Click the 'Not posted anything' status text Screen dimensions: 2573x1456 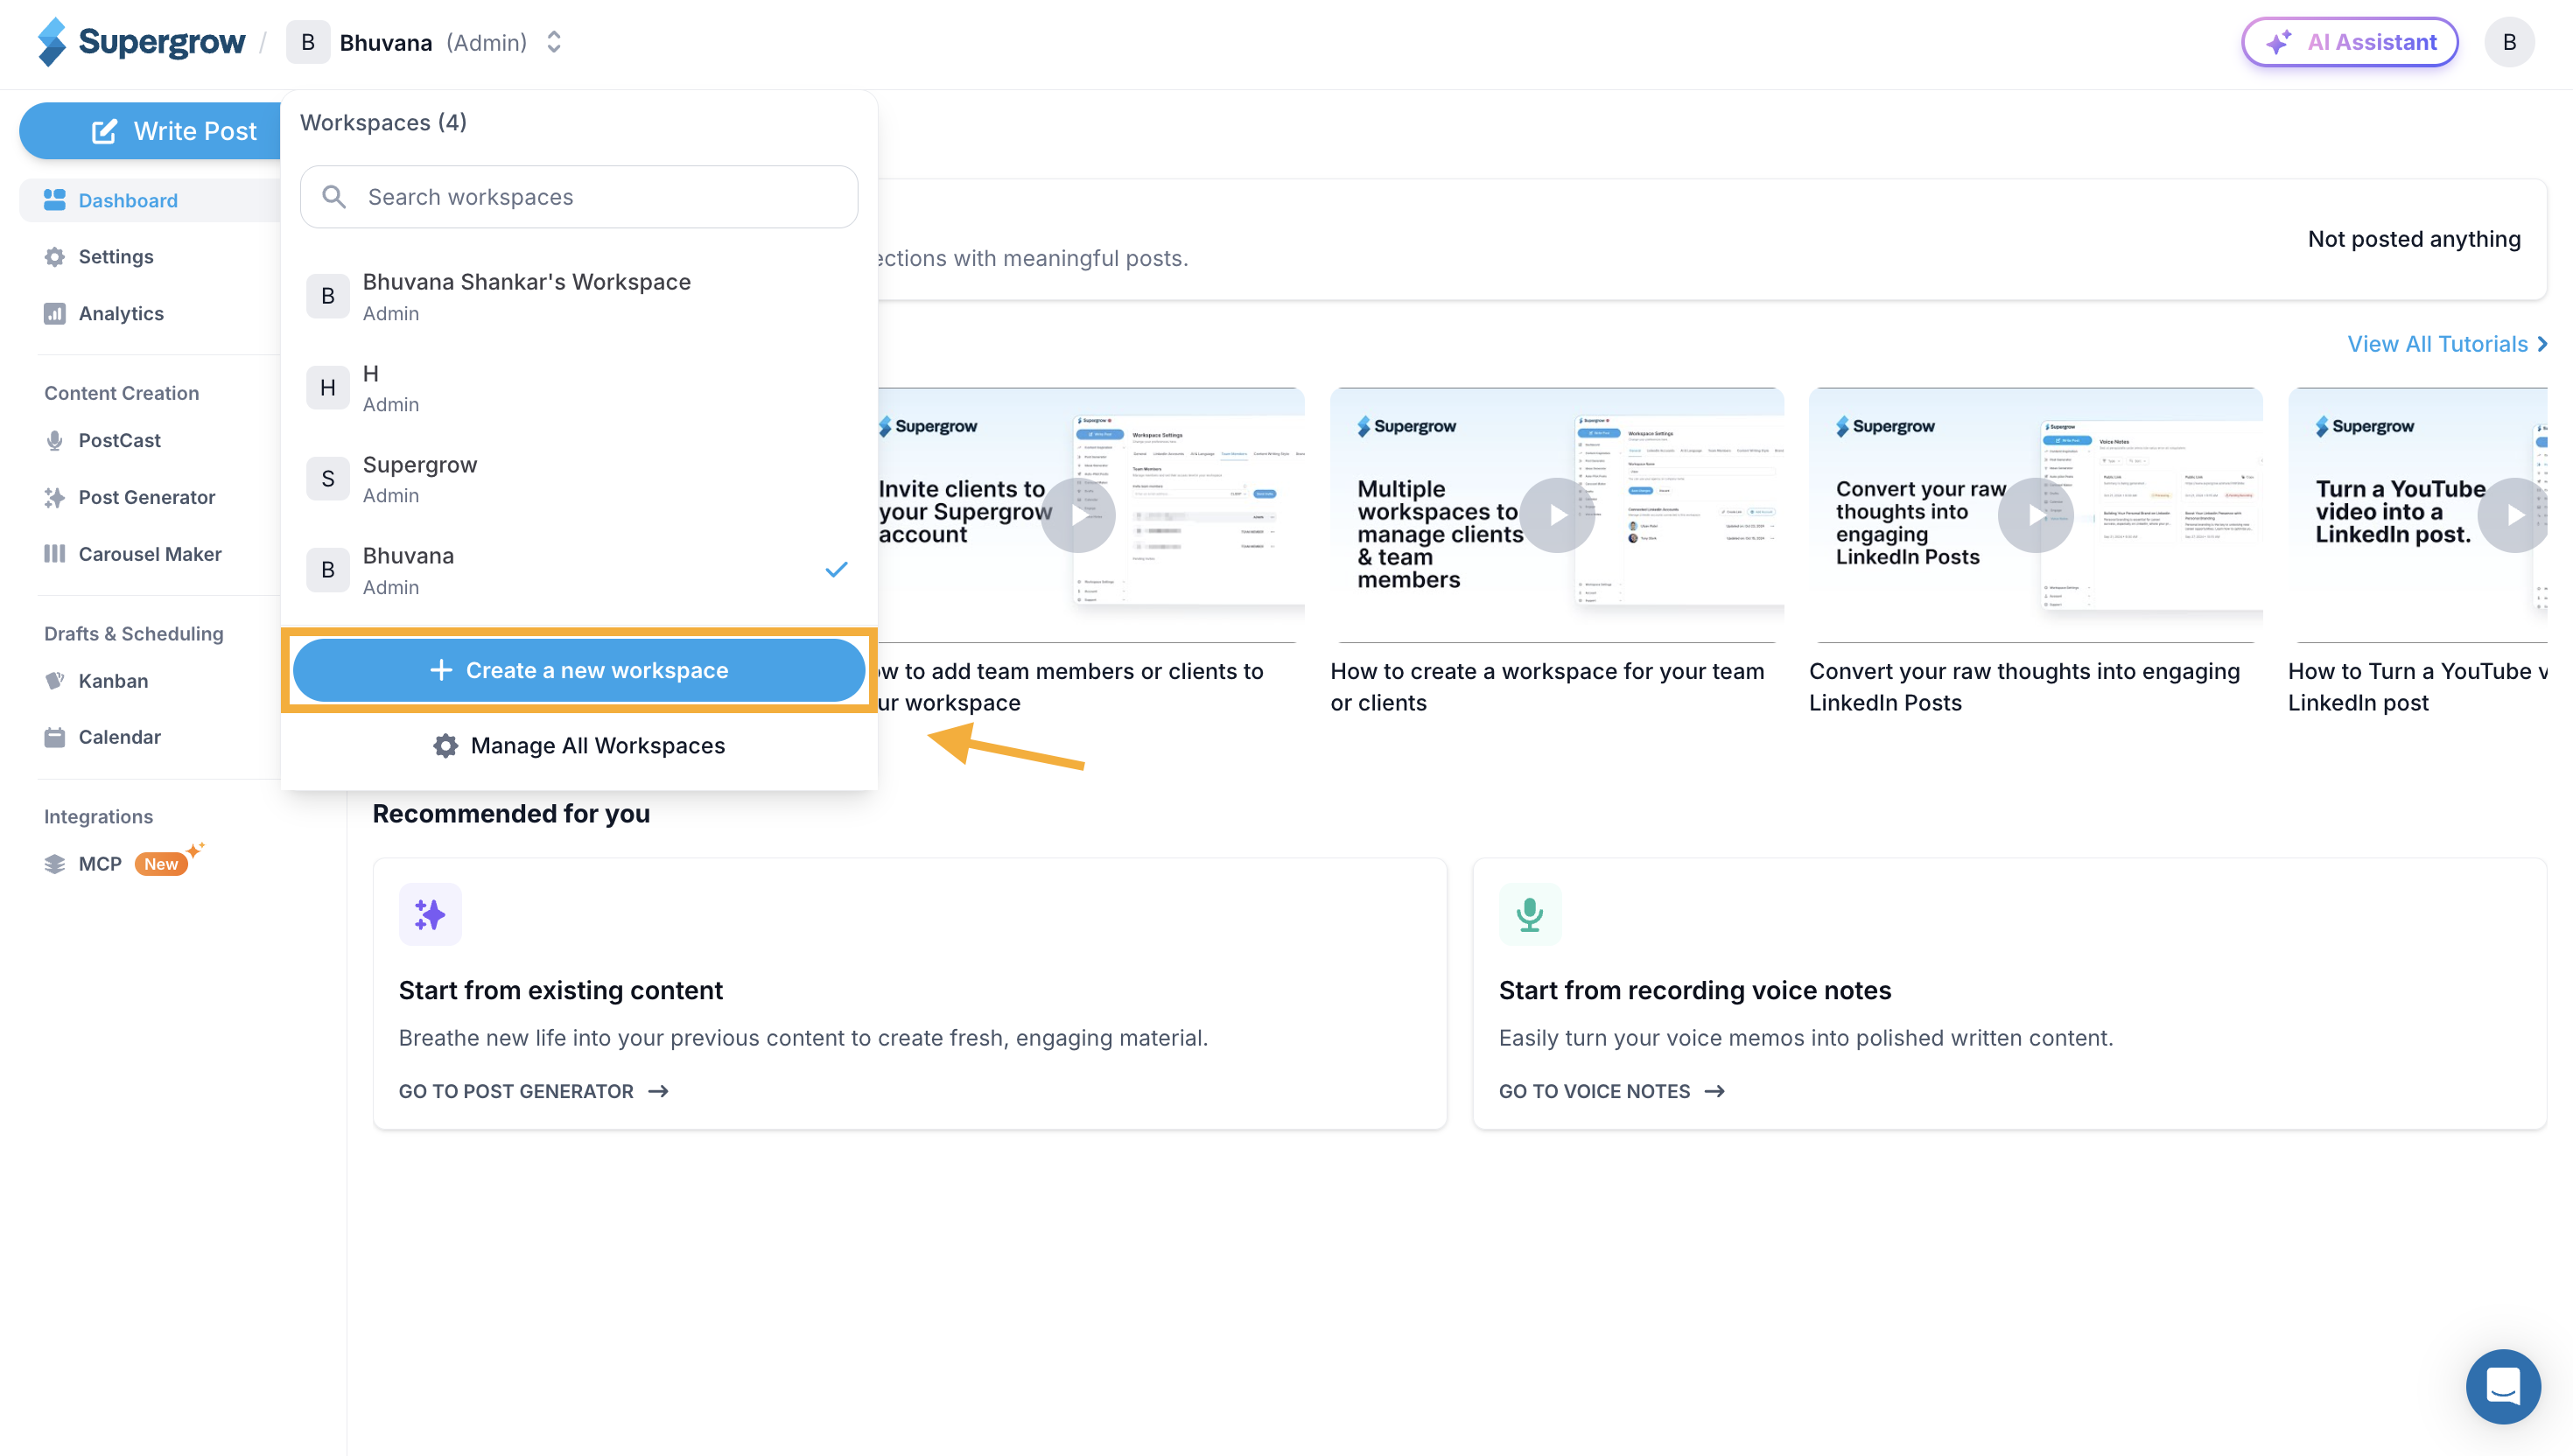(2414, 239)
